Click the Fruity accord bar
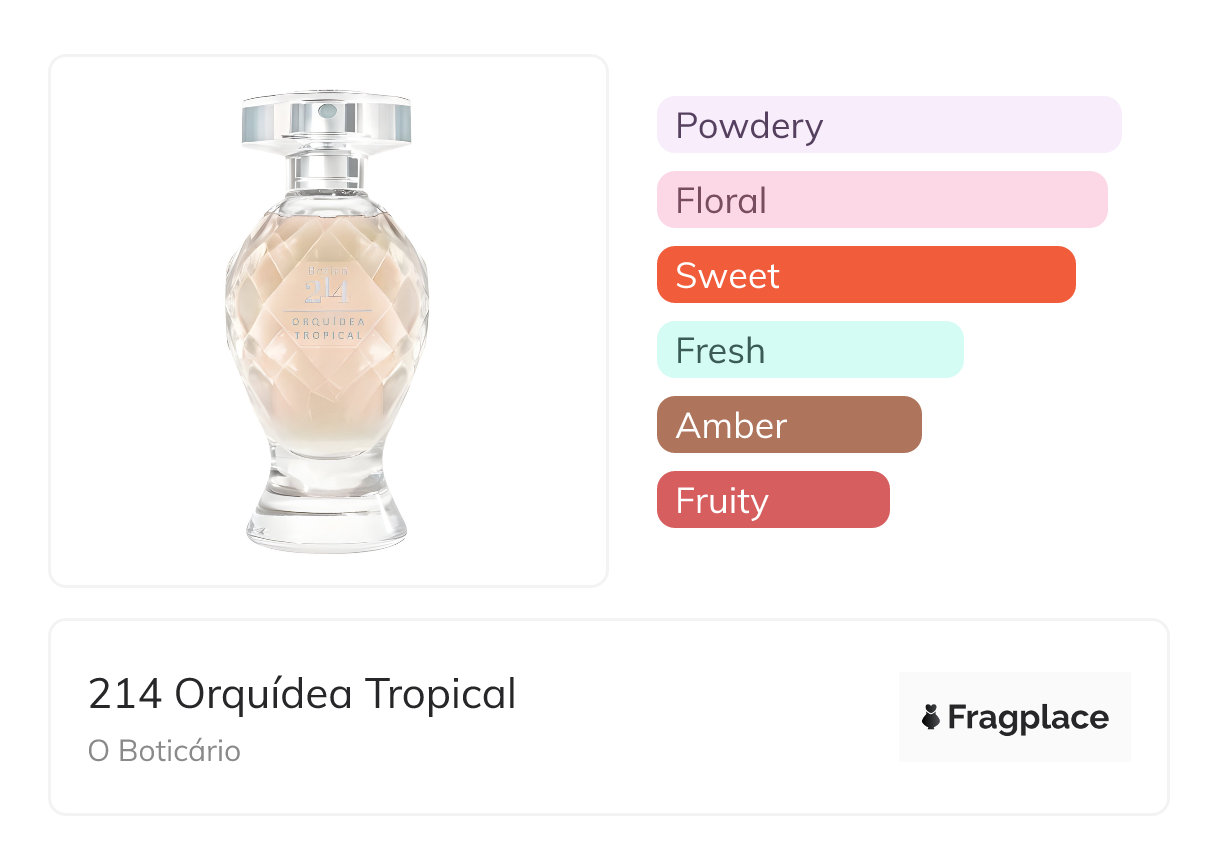Screen dimensions: 1218x864 click(x=773, y=500)
